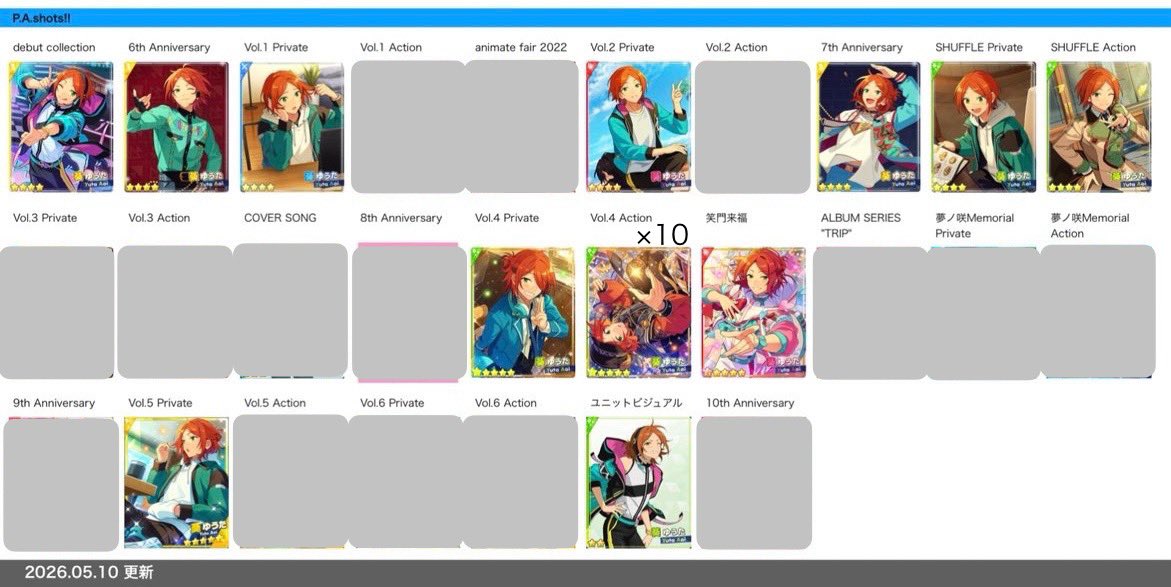This screenshot has width=1171, height=587.
Task: Select the SHUFFLE Private card image
Action: tap(984, 127)
